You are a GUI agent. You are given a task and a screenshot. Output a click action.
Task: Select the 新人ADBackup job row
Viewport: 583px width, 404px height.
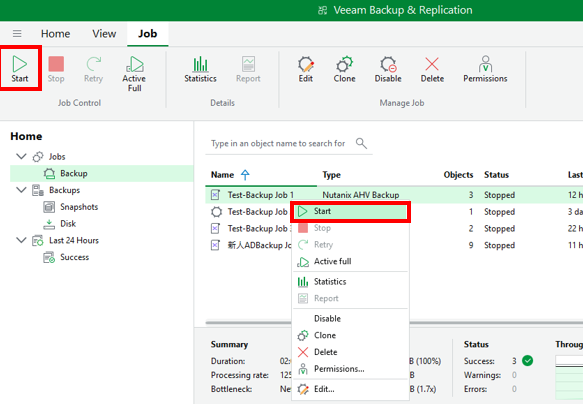[x=495, y=245]
